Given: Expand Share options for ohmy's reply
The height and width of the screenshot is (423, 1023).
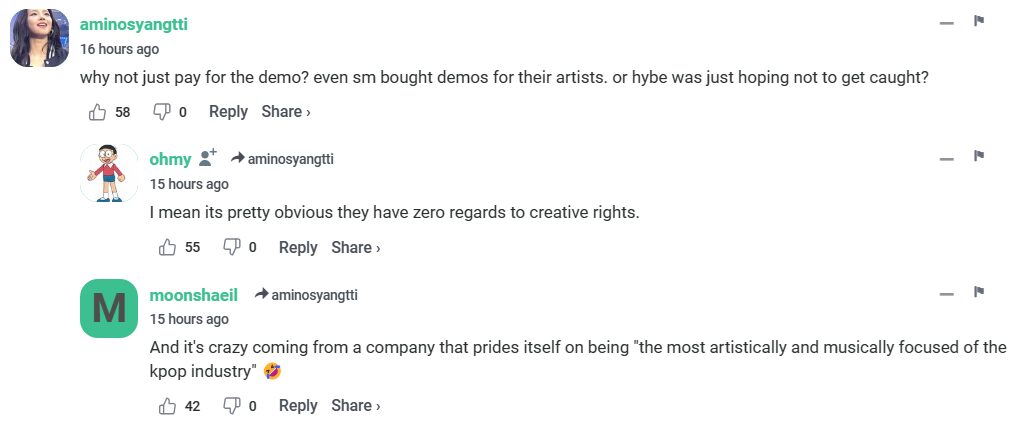Looking at the screenshot, I should (x=356, y=247).
